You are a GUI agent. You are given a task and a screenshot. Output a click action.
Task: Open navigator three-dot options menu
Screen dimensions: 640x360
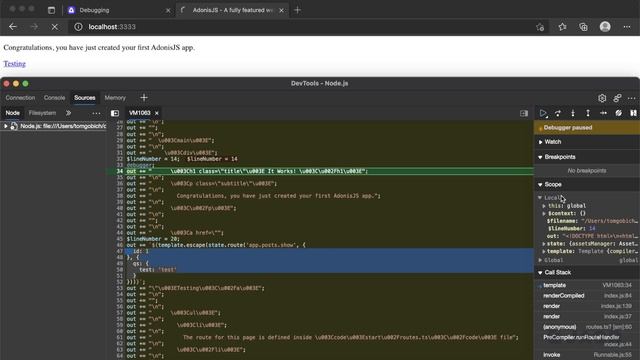[x=96, y=113]
